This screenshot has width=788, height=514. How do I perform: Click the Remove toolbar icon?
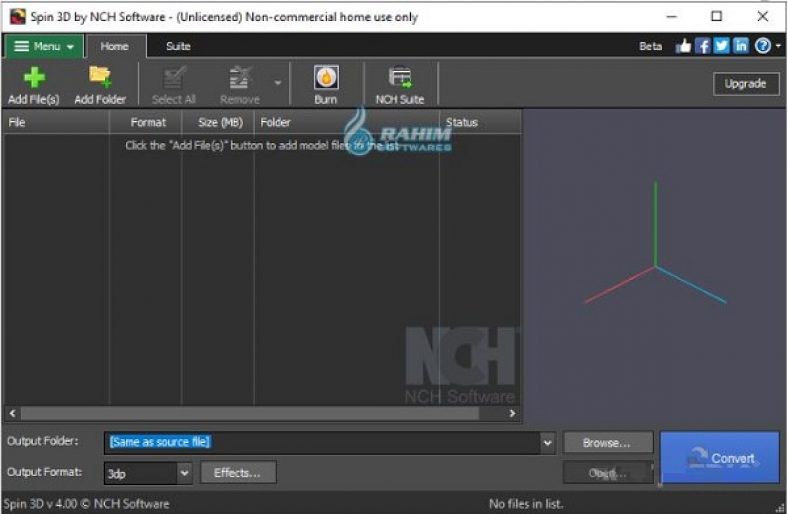click(239, 78)
